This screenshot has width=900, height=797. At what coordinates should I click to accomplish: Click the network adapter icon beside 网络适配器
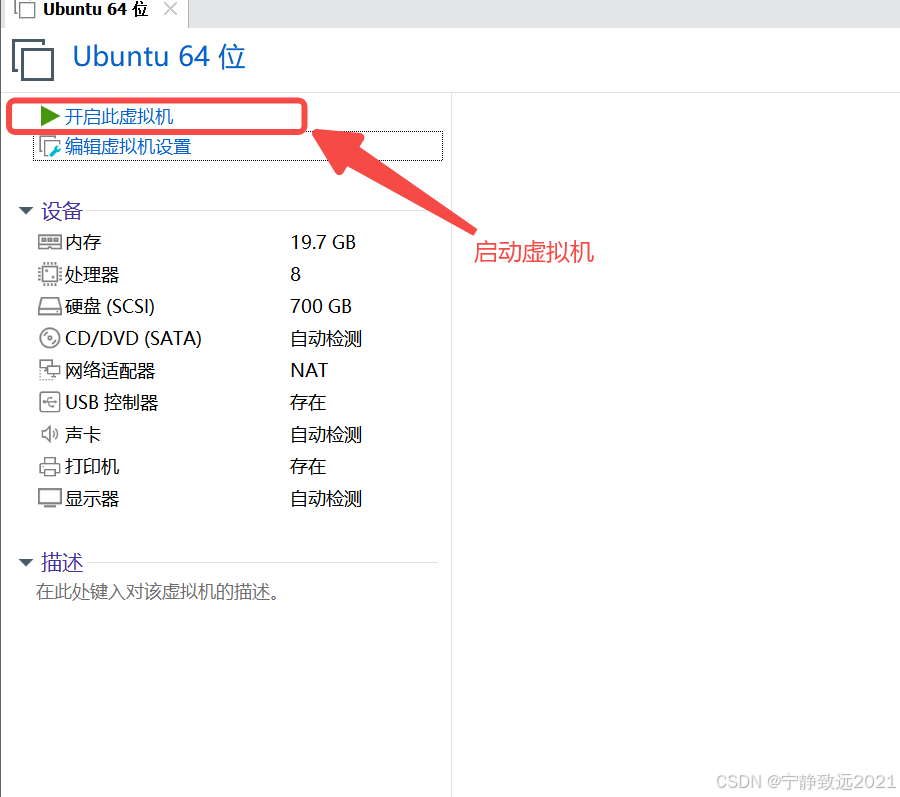[x=49, y=370]
